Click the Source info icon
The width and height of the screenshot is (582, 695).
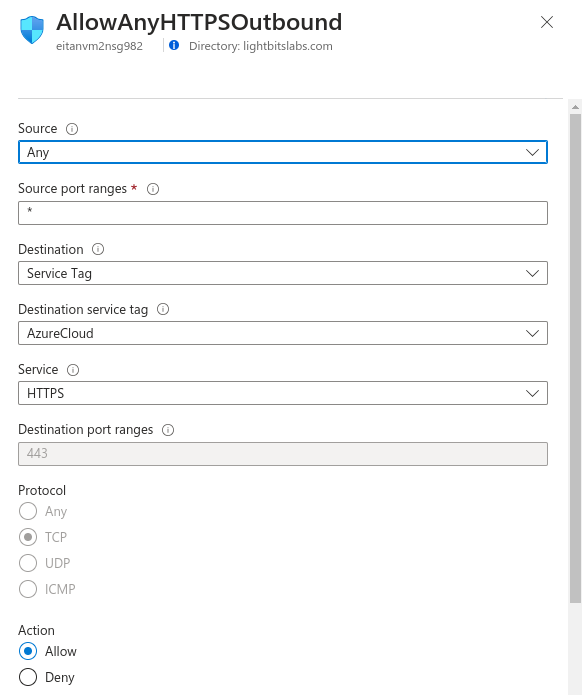[x=72, y=129]
